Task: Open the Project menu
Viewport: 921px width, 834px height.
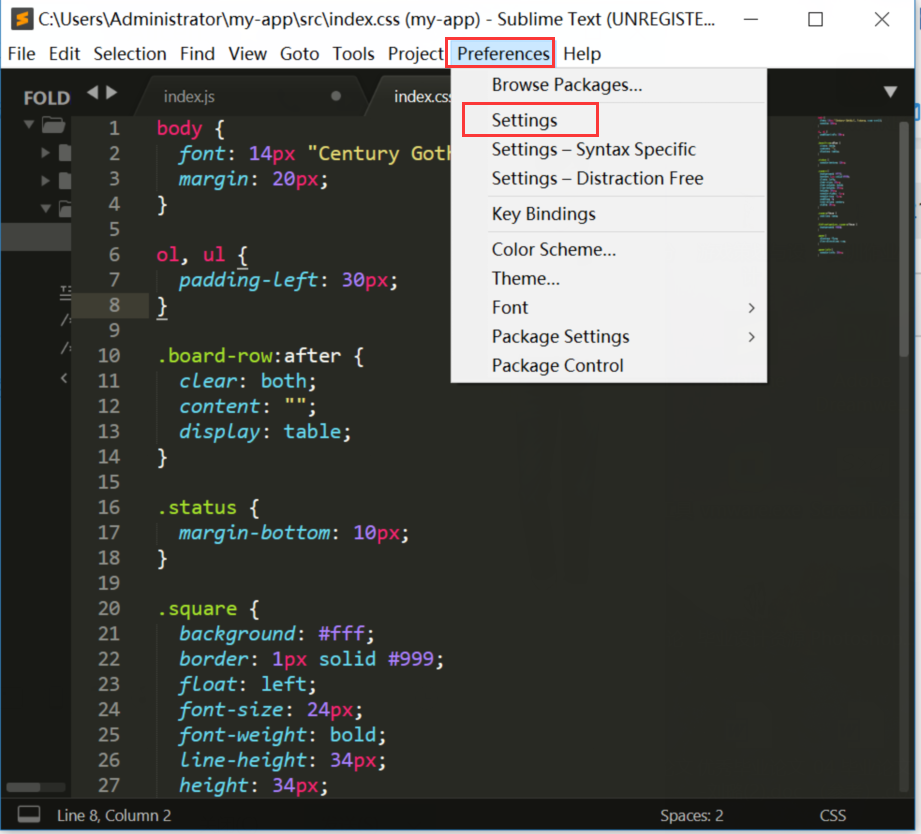Action: [x=415, y=53]
